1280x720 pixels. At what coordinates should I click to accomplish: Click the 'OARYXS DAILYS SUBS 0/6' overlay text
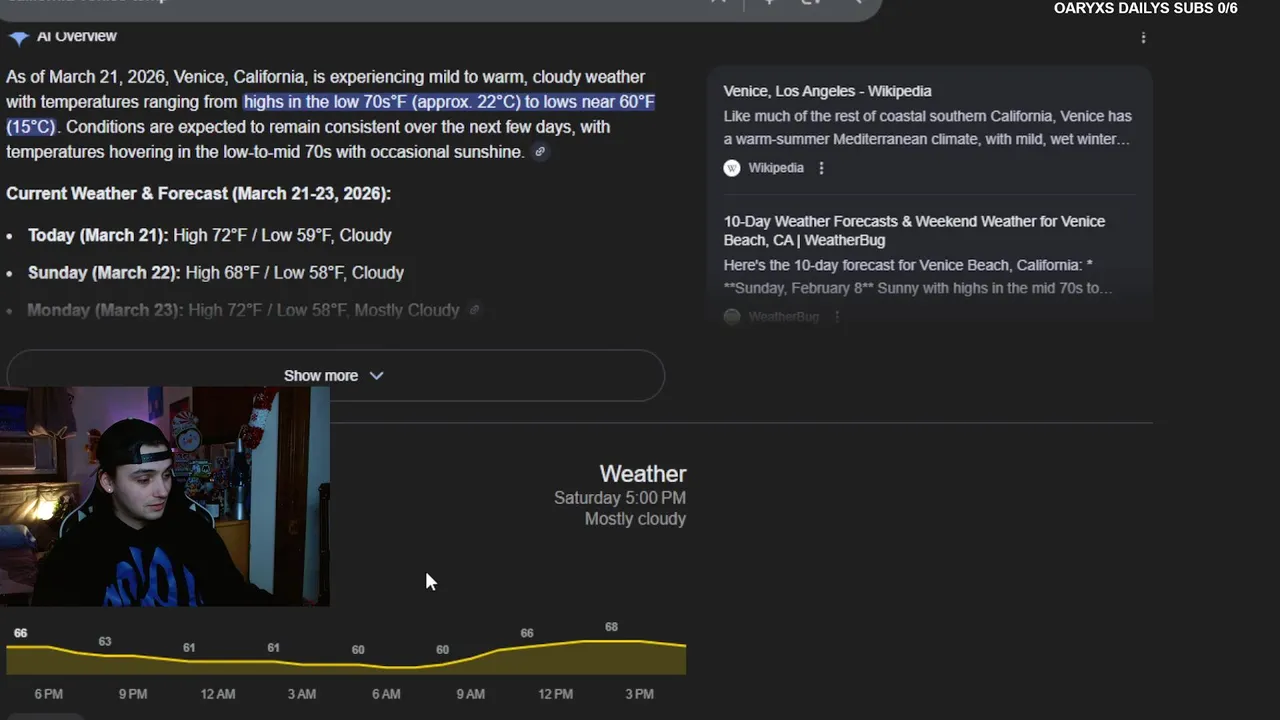(x=1145, y=9)
